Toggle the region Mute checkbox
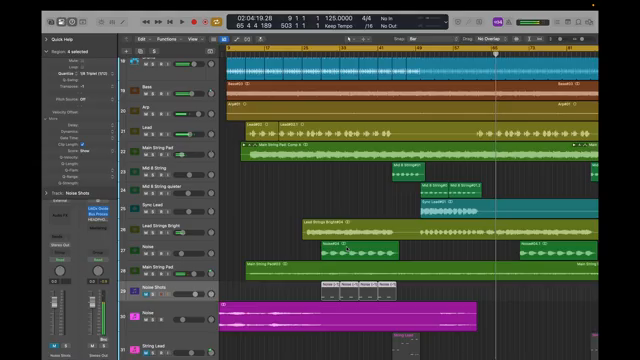Screen dimensions: 640x360 (82, 61)
